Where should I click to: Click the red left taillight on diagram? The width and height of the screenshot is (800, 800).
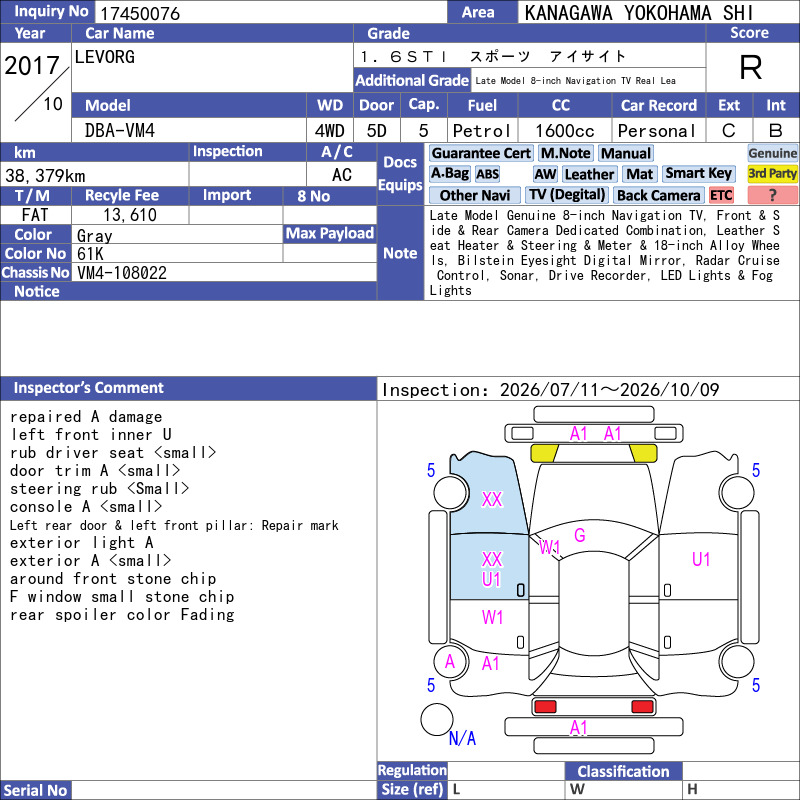545,707
